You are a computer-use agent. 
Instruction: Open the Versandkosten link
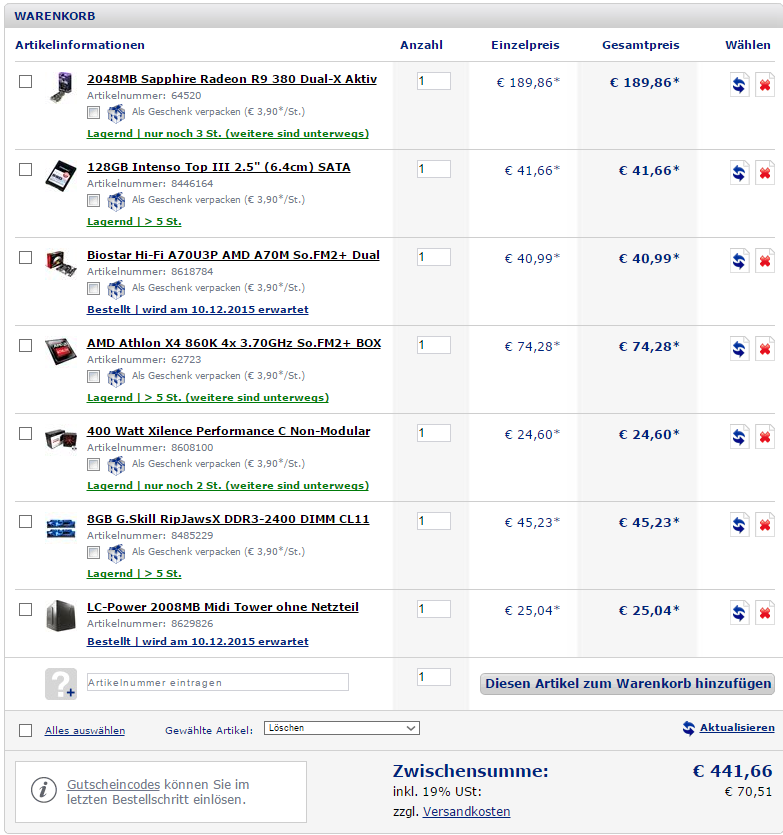[x=466, y=811]
